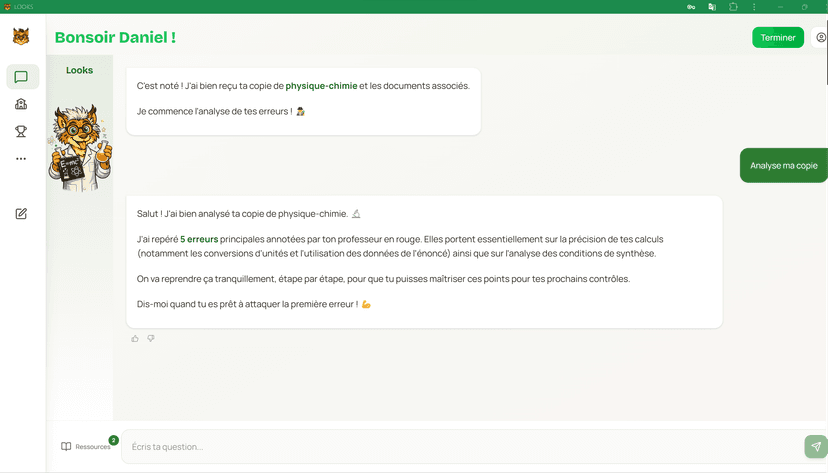Viewport: 828px width, 473px height.
Task: Open the Ressources panel
Action: click(x=86, y=447)
